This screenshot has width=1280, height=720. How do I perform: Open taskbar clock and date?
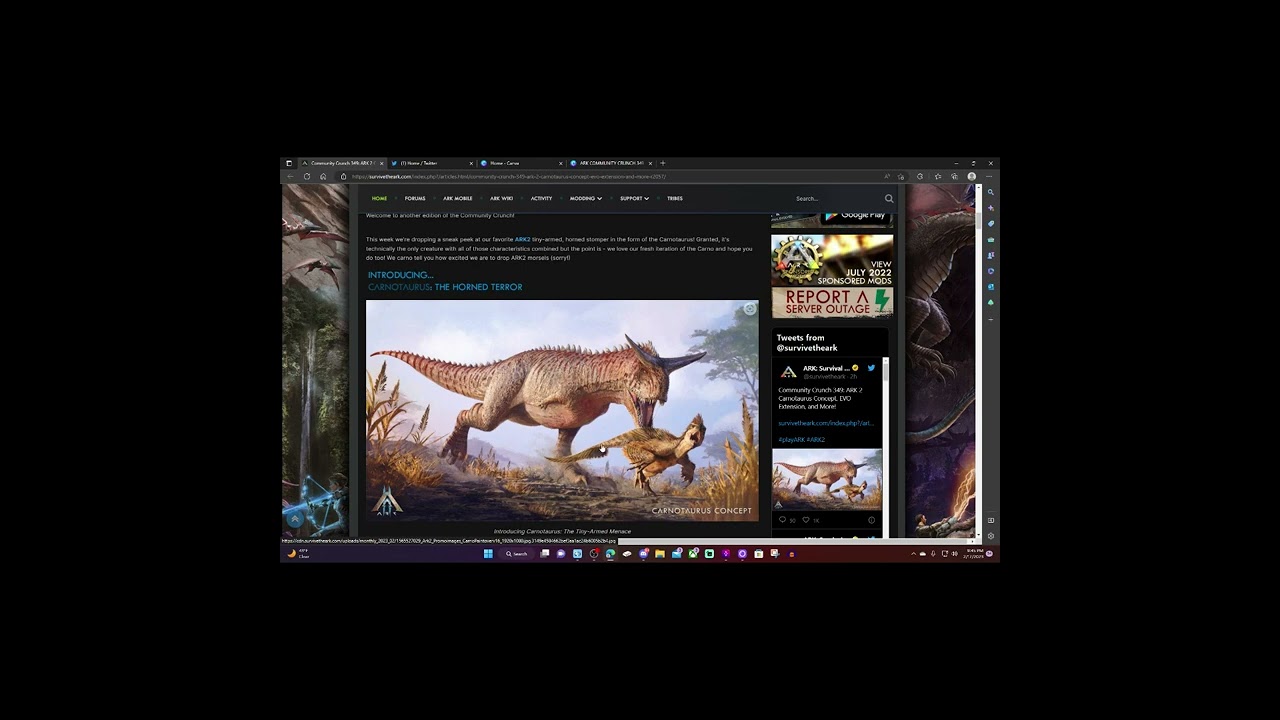(x=974, y=553)
